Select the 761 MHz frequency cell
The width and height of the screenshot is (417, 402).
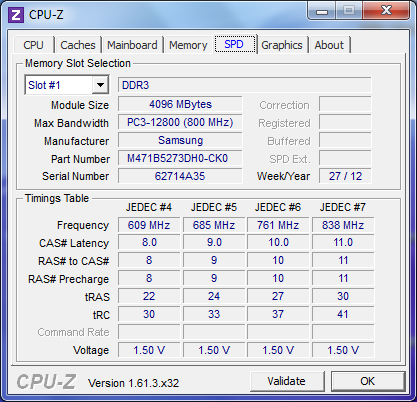(278, 225)
